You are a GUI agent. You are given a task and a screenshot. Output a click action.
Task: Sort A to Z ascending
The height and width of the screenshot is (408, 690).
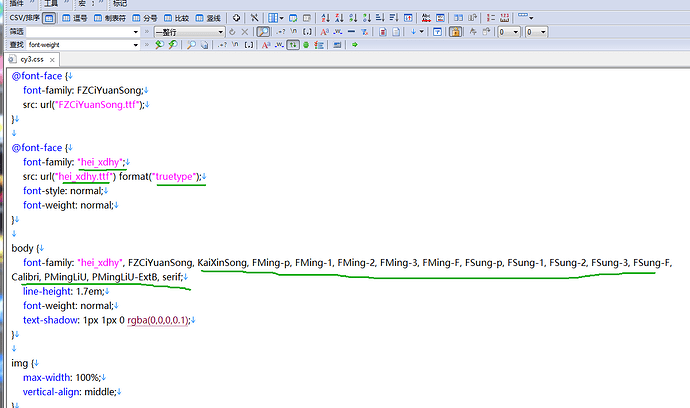click(325, 18)
